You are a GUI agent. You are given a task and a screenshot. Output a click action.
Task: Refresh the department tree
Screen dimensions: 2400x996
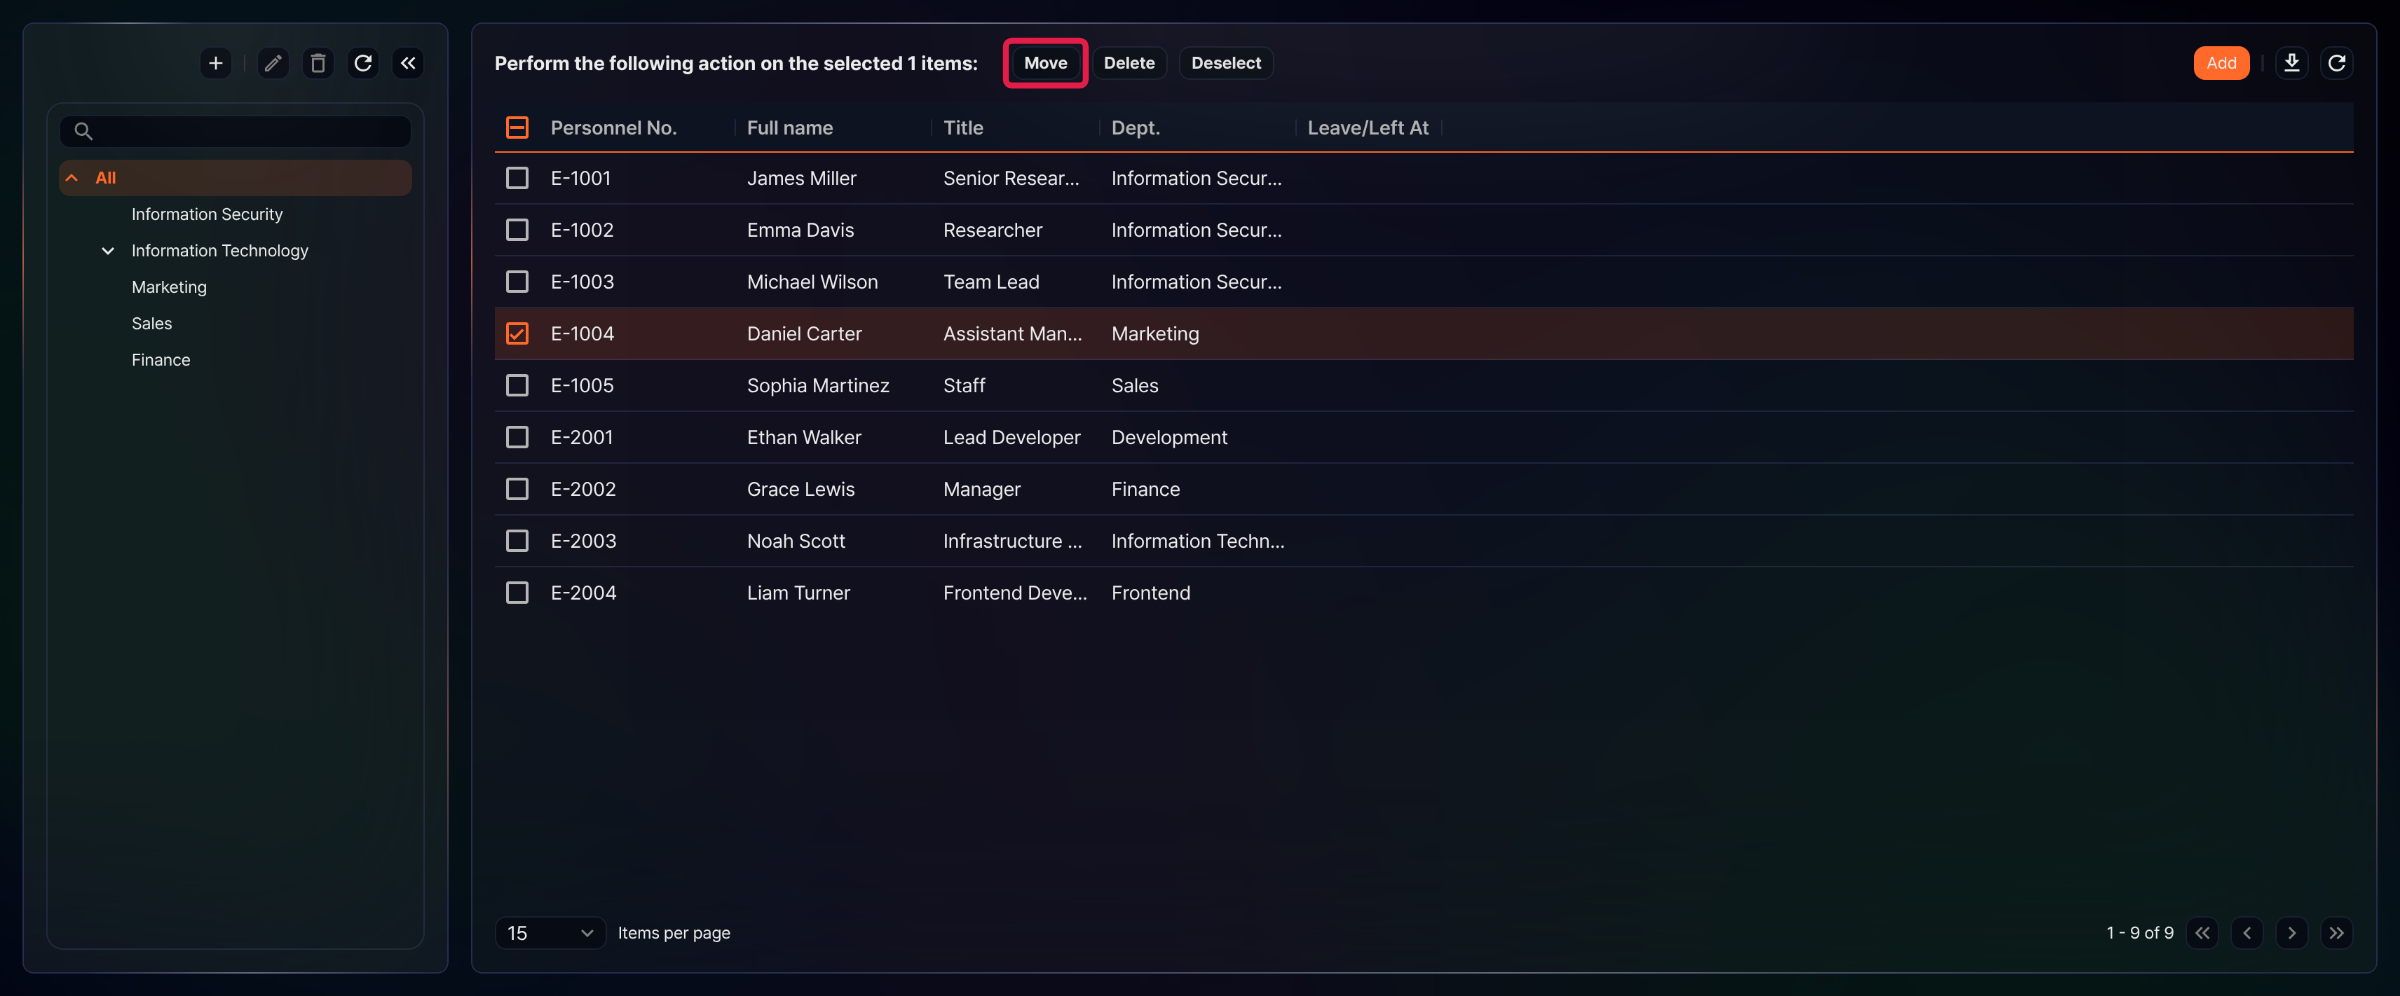(363, 63)
